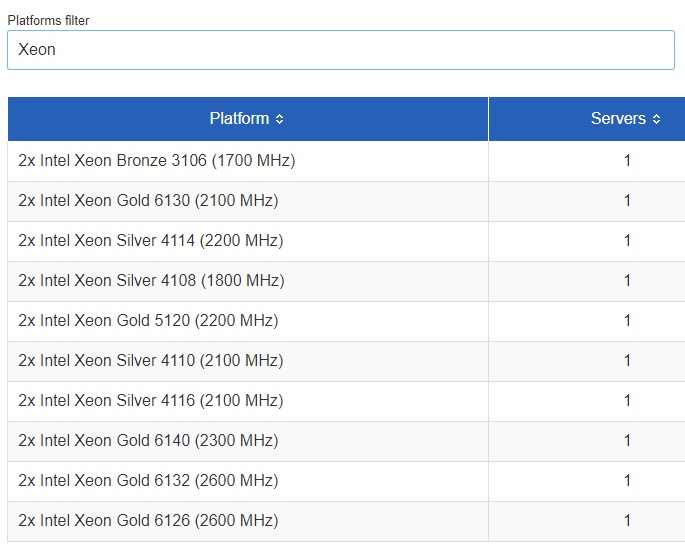
Task: Click the Platform column sort icon
Action: coord(279,119)
